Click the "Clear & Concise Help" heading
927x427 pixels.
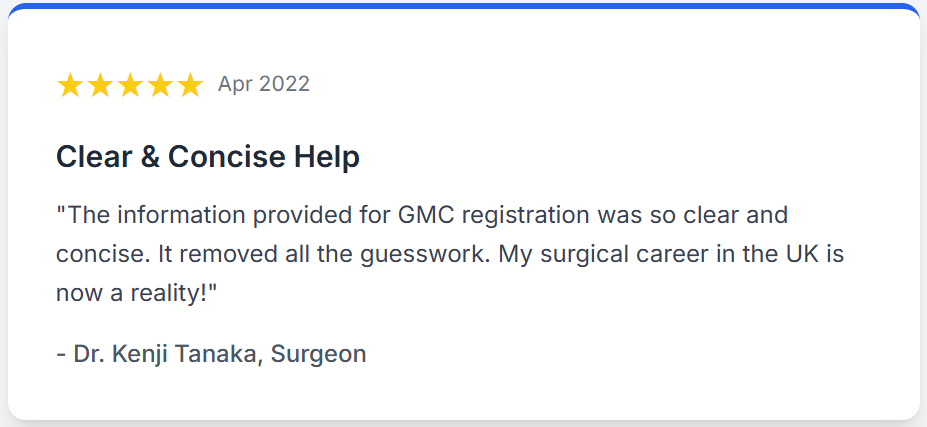[208, 157]
